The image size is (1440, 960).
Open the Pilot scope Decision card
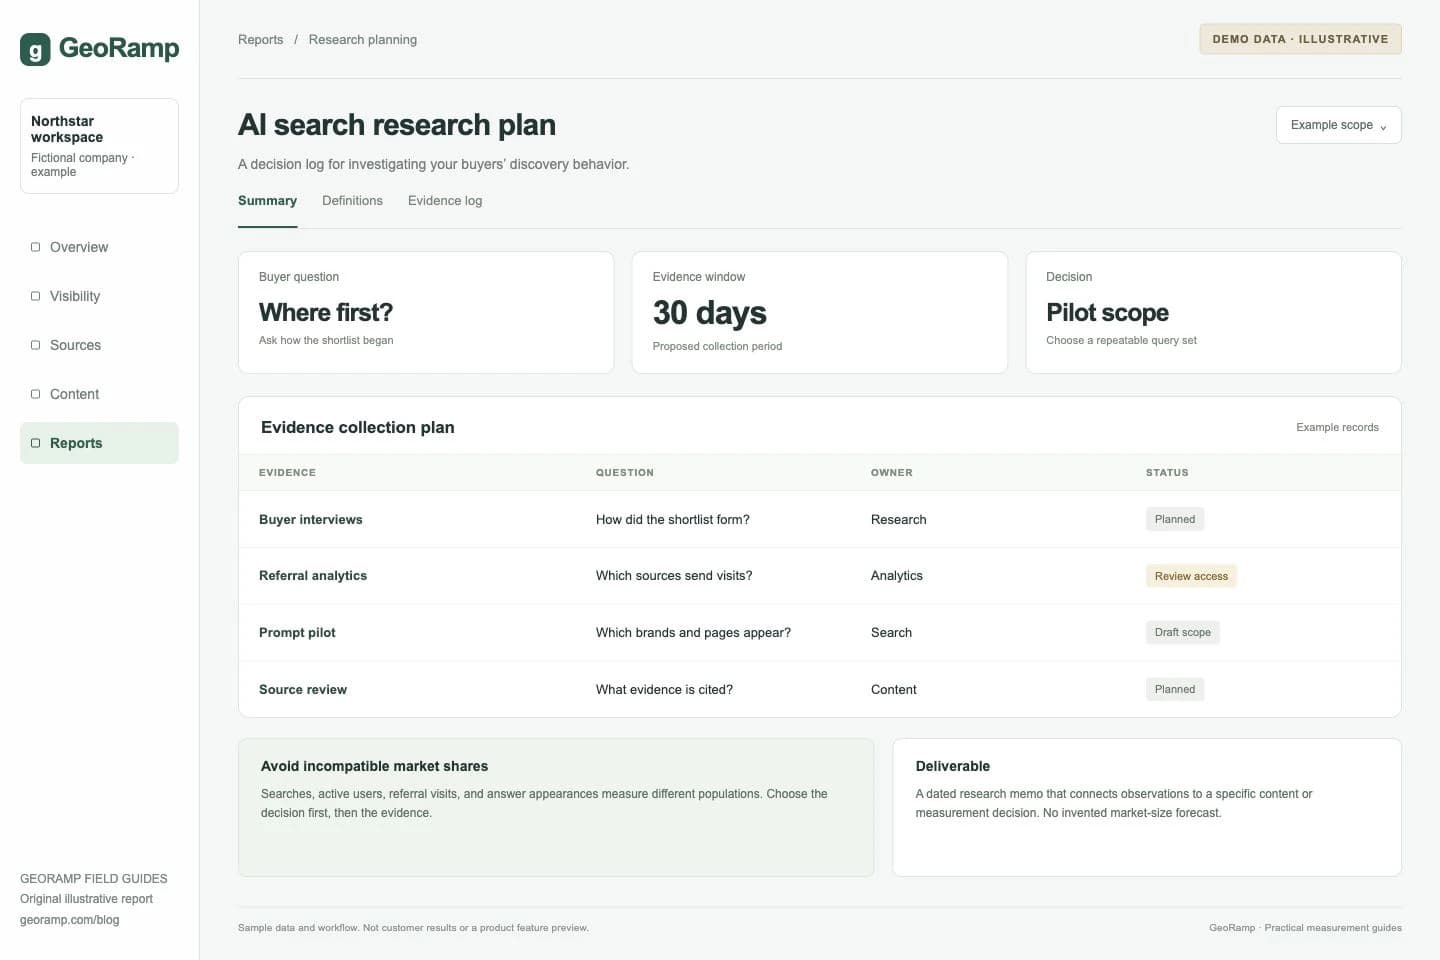[x=1213, y=313]
